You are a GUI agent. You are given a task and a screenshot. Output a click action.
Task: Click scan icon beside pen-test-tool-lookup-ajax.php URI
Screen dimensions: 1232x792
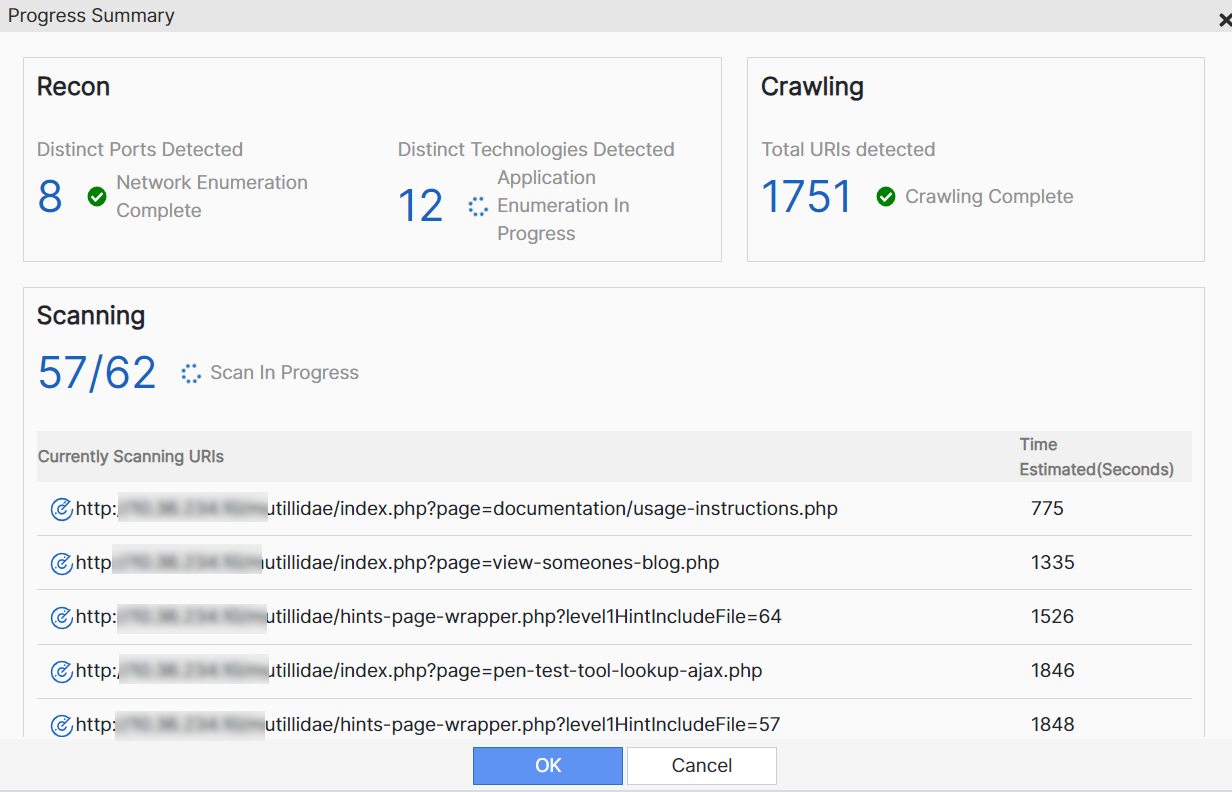coord(61,671)
